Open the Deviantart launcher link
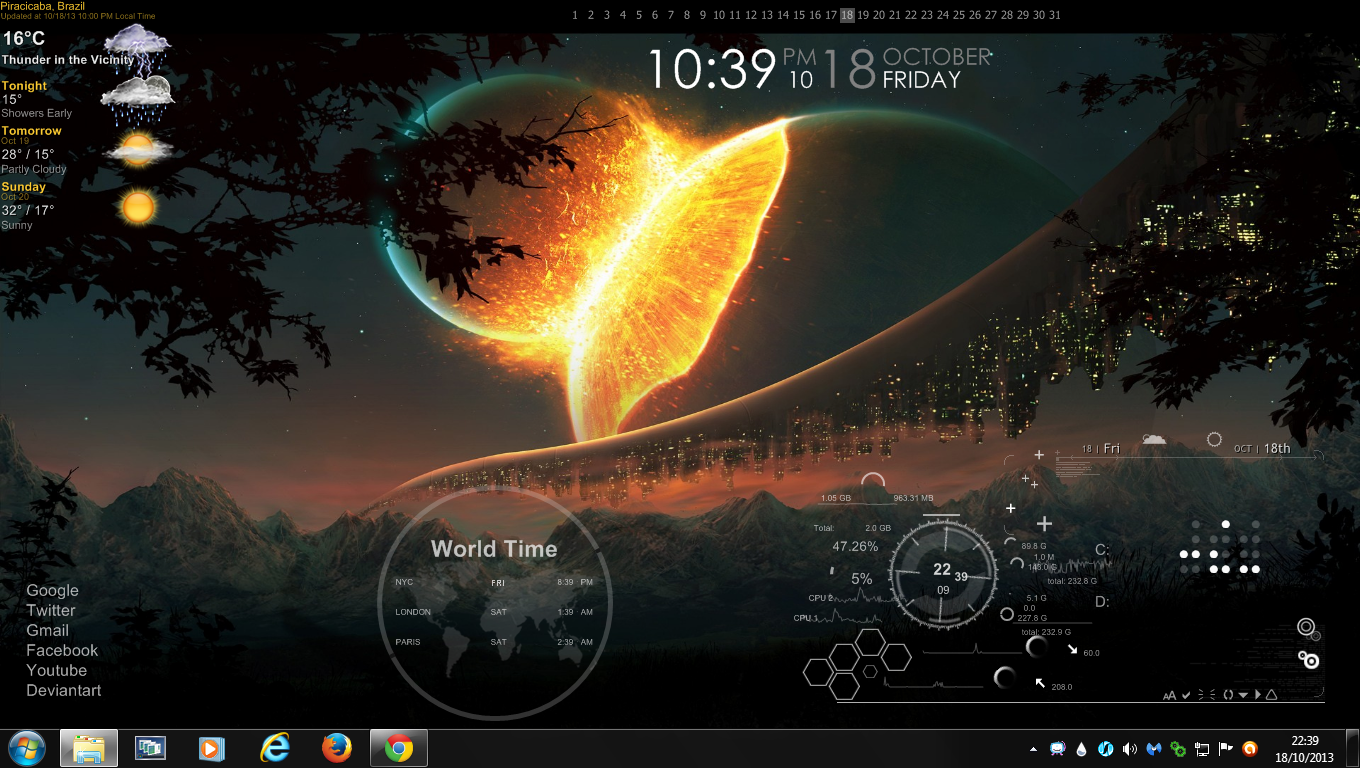Viewport: 1360px width, 768px height. pyautogui.click(x=64, y=690)
